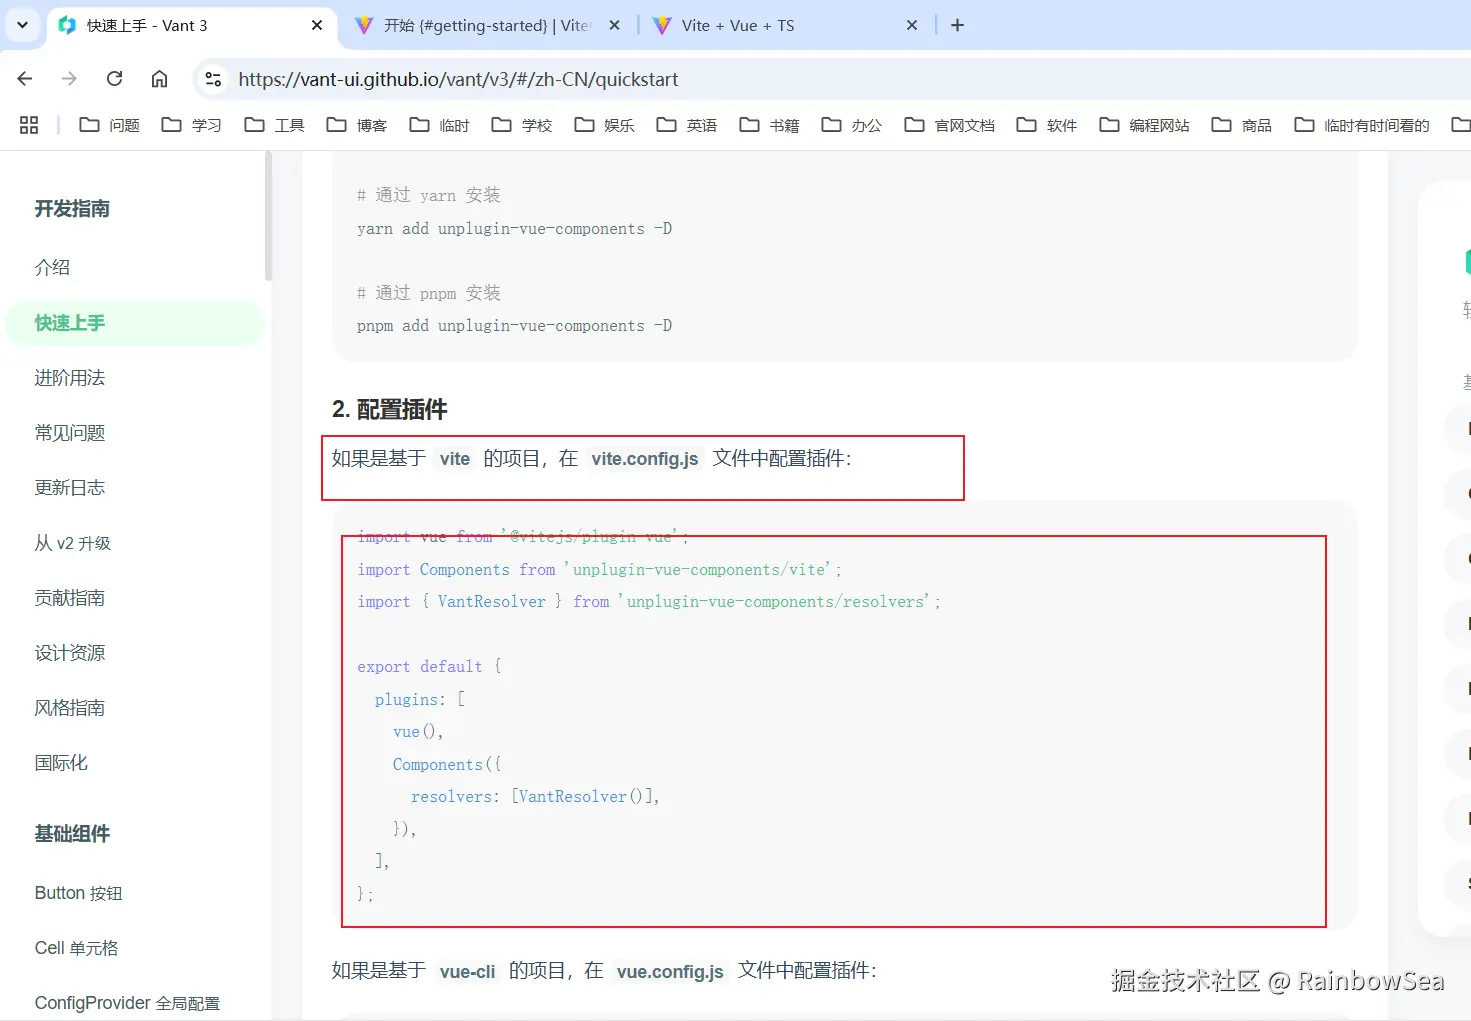Close the 快速上手 - Vant 3 tab
Viewport: 1471px width, 1021px height.
point(317,26)
